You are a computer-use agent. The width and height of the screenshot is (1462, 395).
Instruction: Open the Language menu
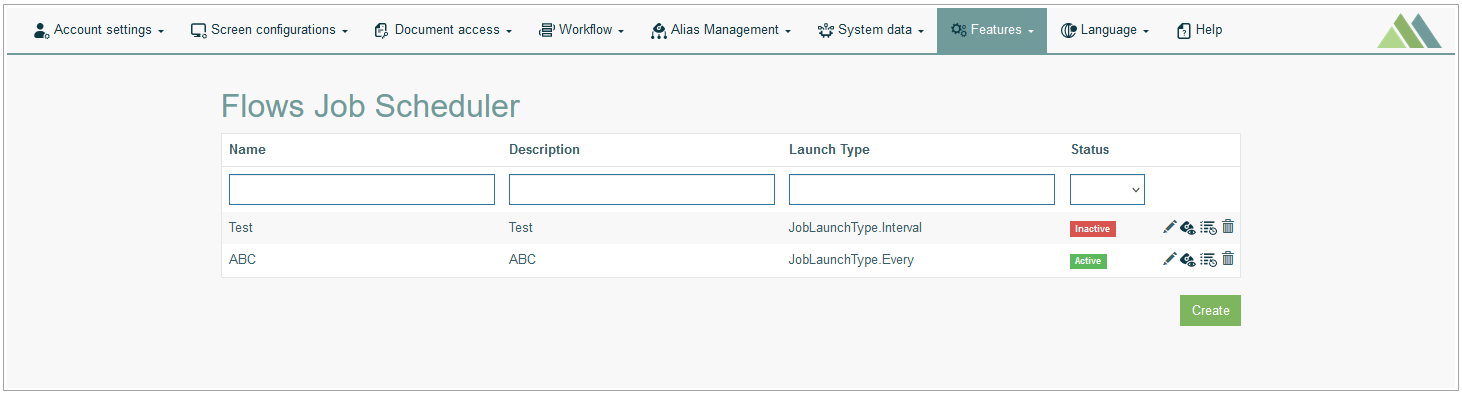coord(1104,30)
